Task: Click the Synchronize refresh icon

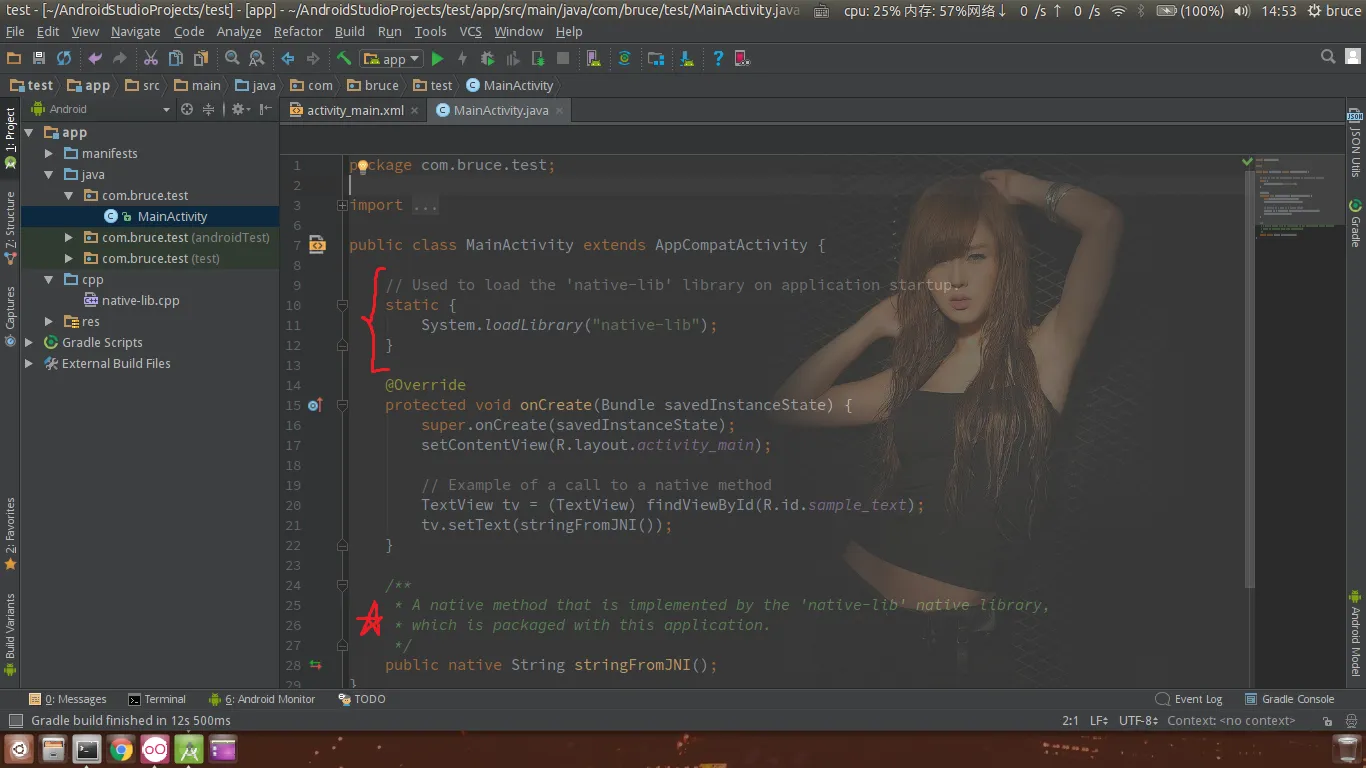Action: click(x=64, y=59)
